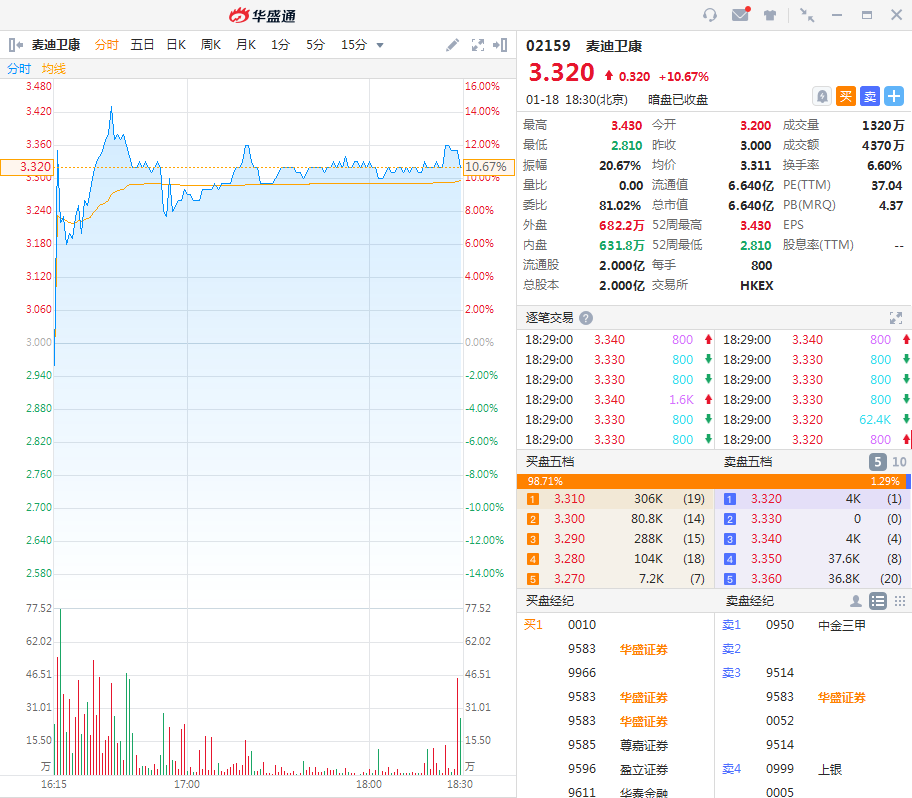Click the shrink window arrows icon
This screenshot has height=798, width=912.
tap(807, 15)
